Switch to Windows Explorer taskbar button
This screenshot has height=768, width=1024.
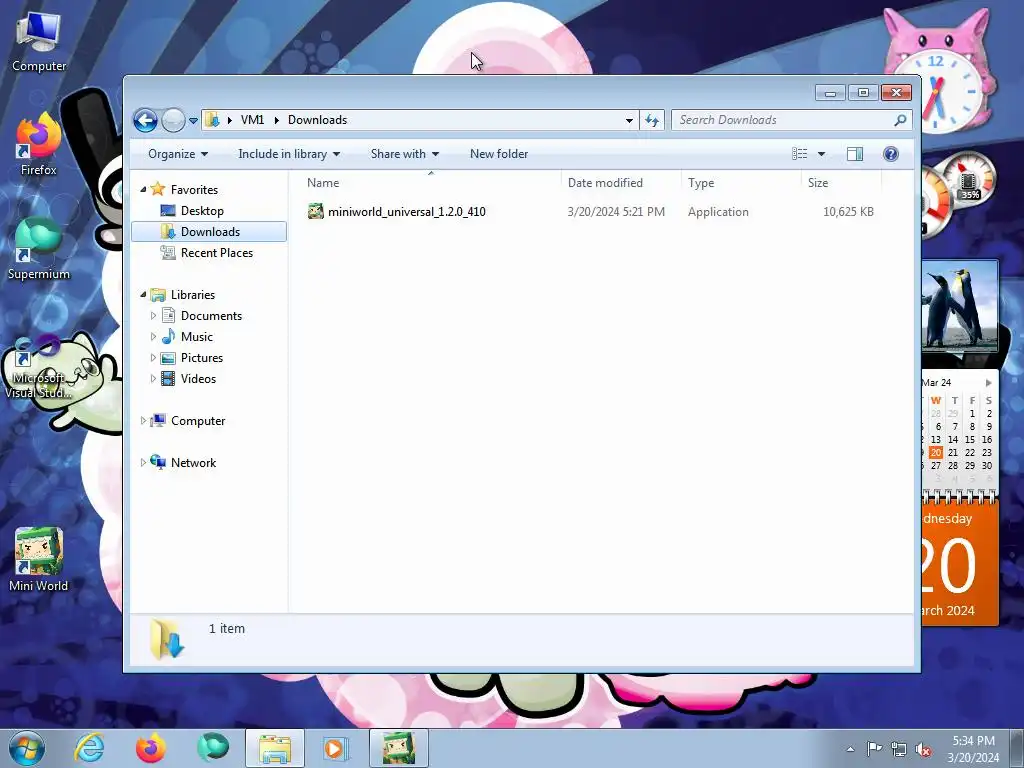click(275, 748)
